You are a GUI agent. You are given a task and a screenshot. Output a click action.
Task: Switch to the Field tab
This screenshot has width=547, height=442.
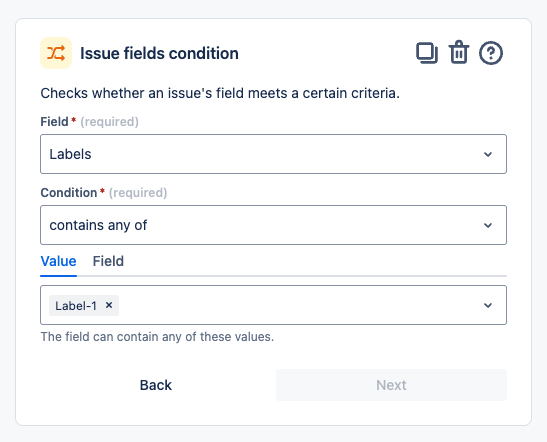click(108, 261)
